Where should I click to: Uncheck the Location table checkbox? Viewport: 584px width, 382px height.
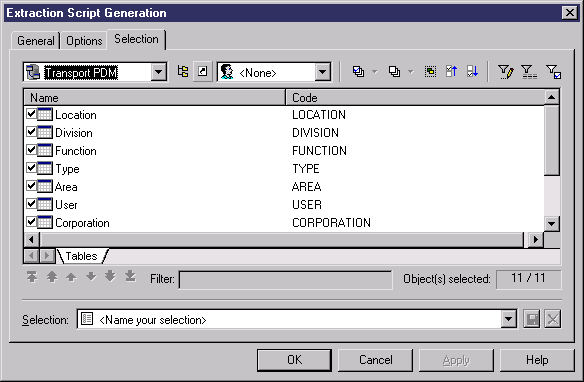click(31, 114)
